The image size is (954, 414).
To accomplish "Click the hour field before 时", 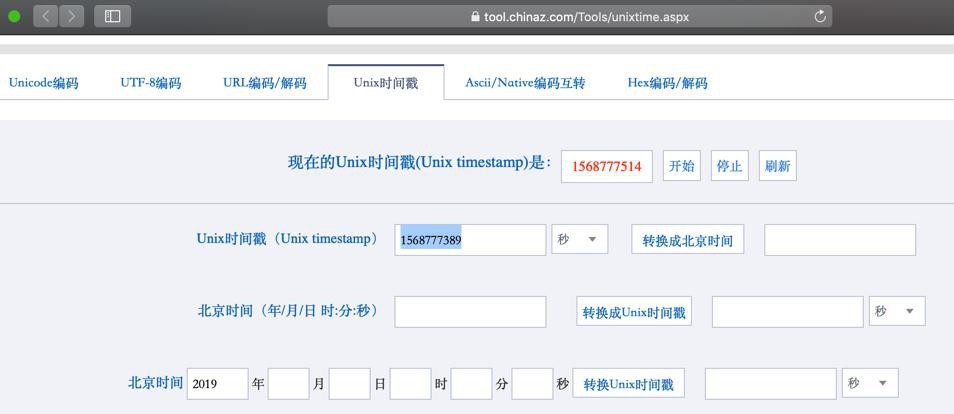I will pyautogui.click(x=411, y=384).
